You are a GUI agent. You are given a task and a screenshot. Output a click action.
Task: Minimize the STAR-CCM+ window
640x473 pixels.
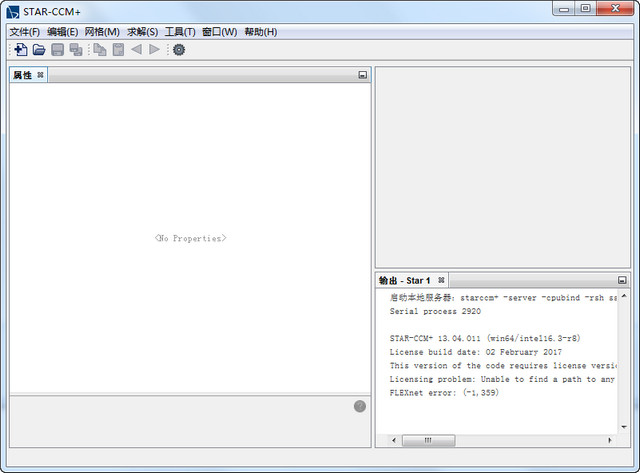click(x=564, y=9)
